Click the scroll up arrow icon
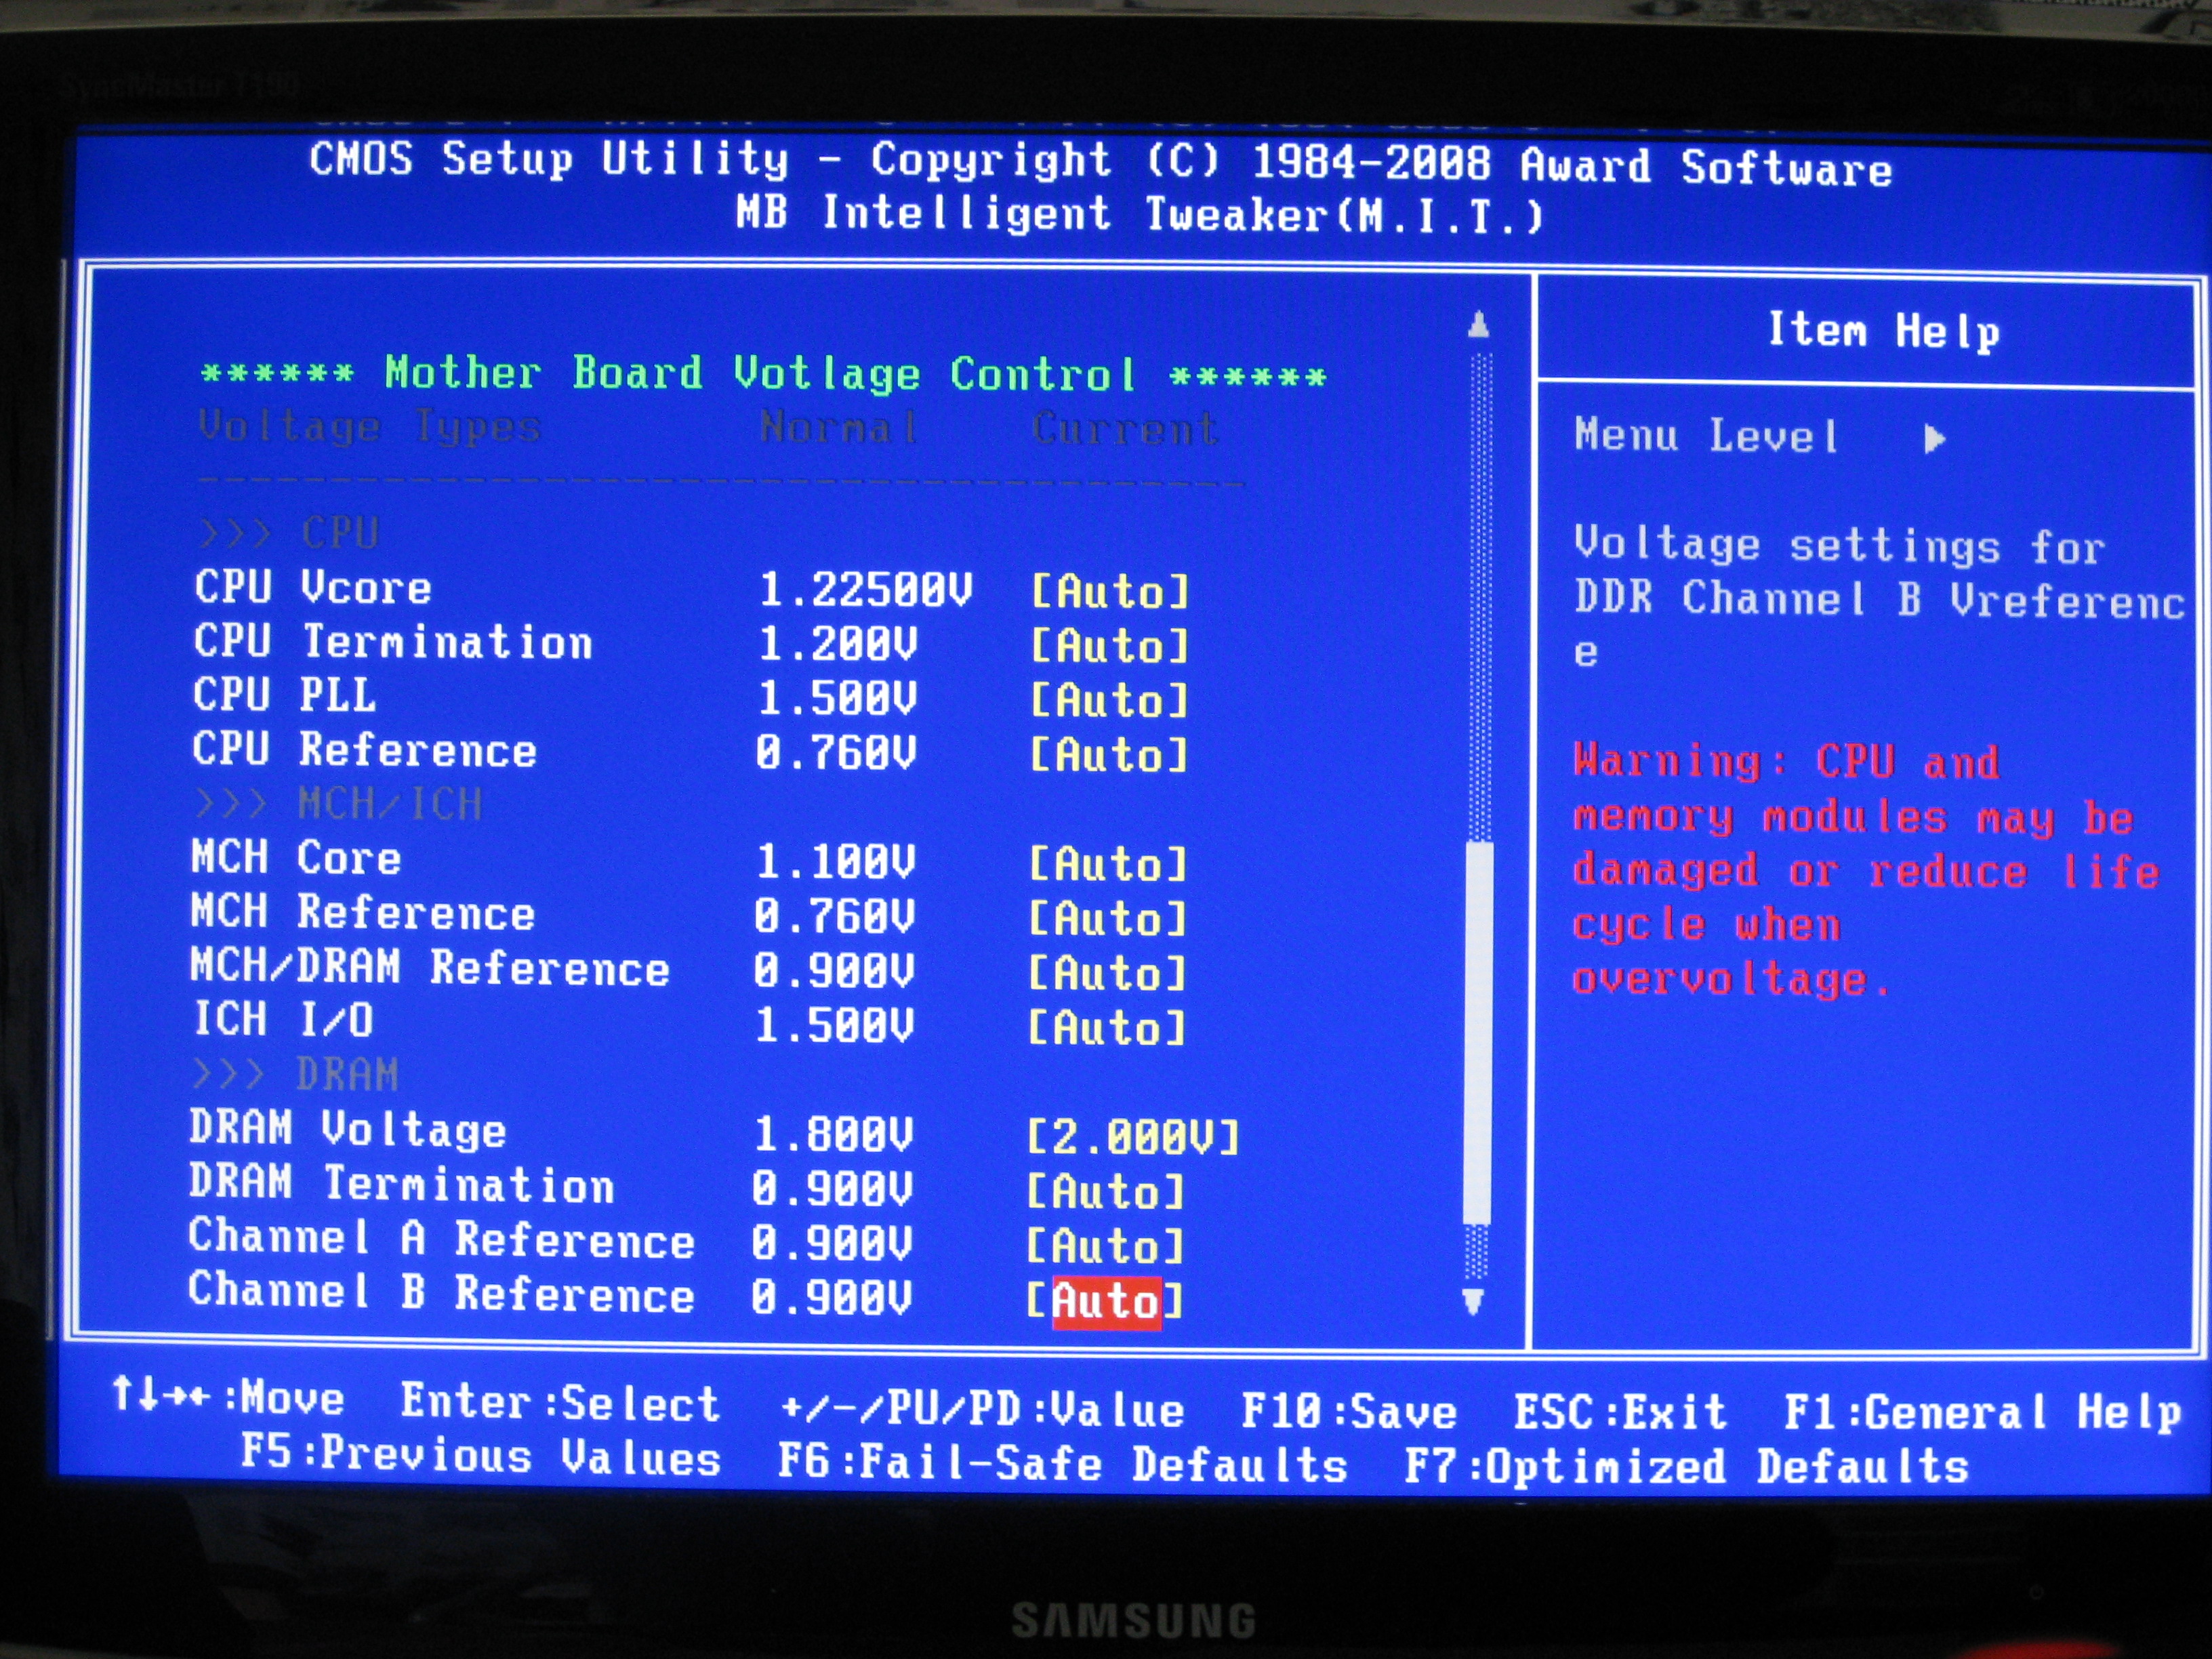2212x1659 pixels. pyautogui.click(x=1479, y=324)
